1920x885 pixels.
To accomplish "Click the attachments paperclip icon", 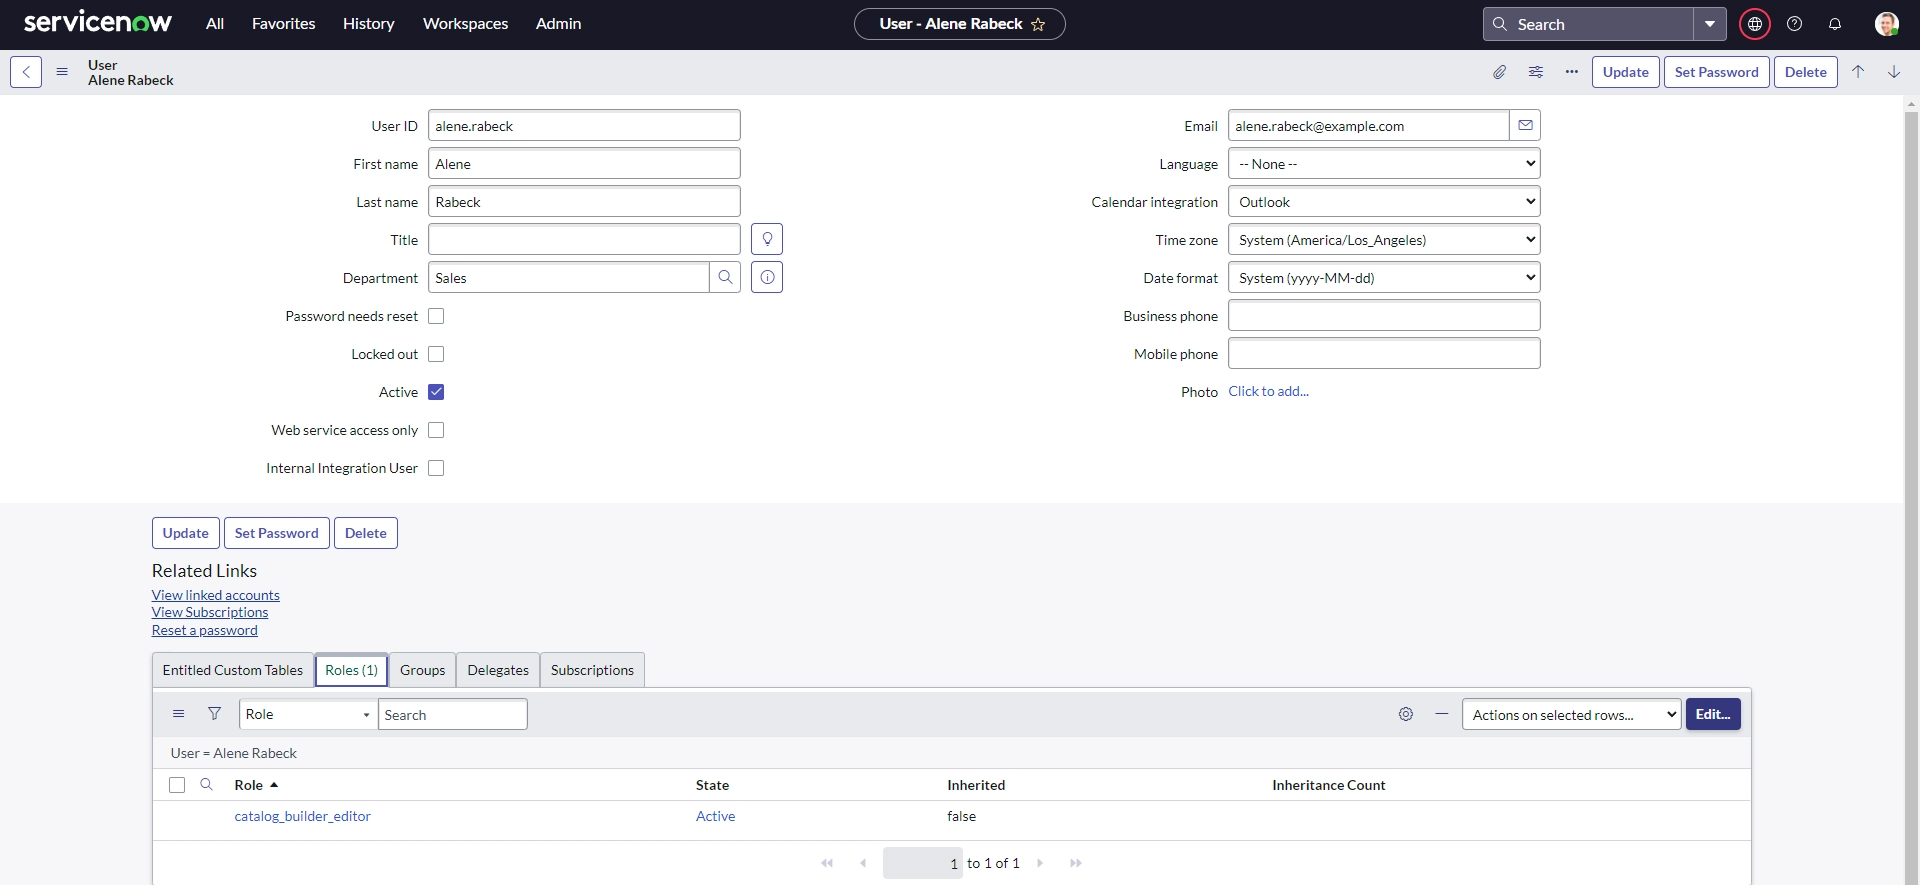I will (x=1499, y=72).
